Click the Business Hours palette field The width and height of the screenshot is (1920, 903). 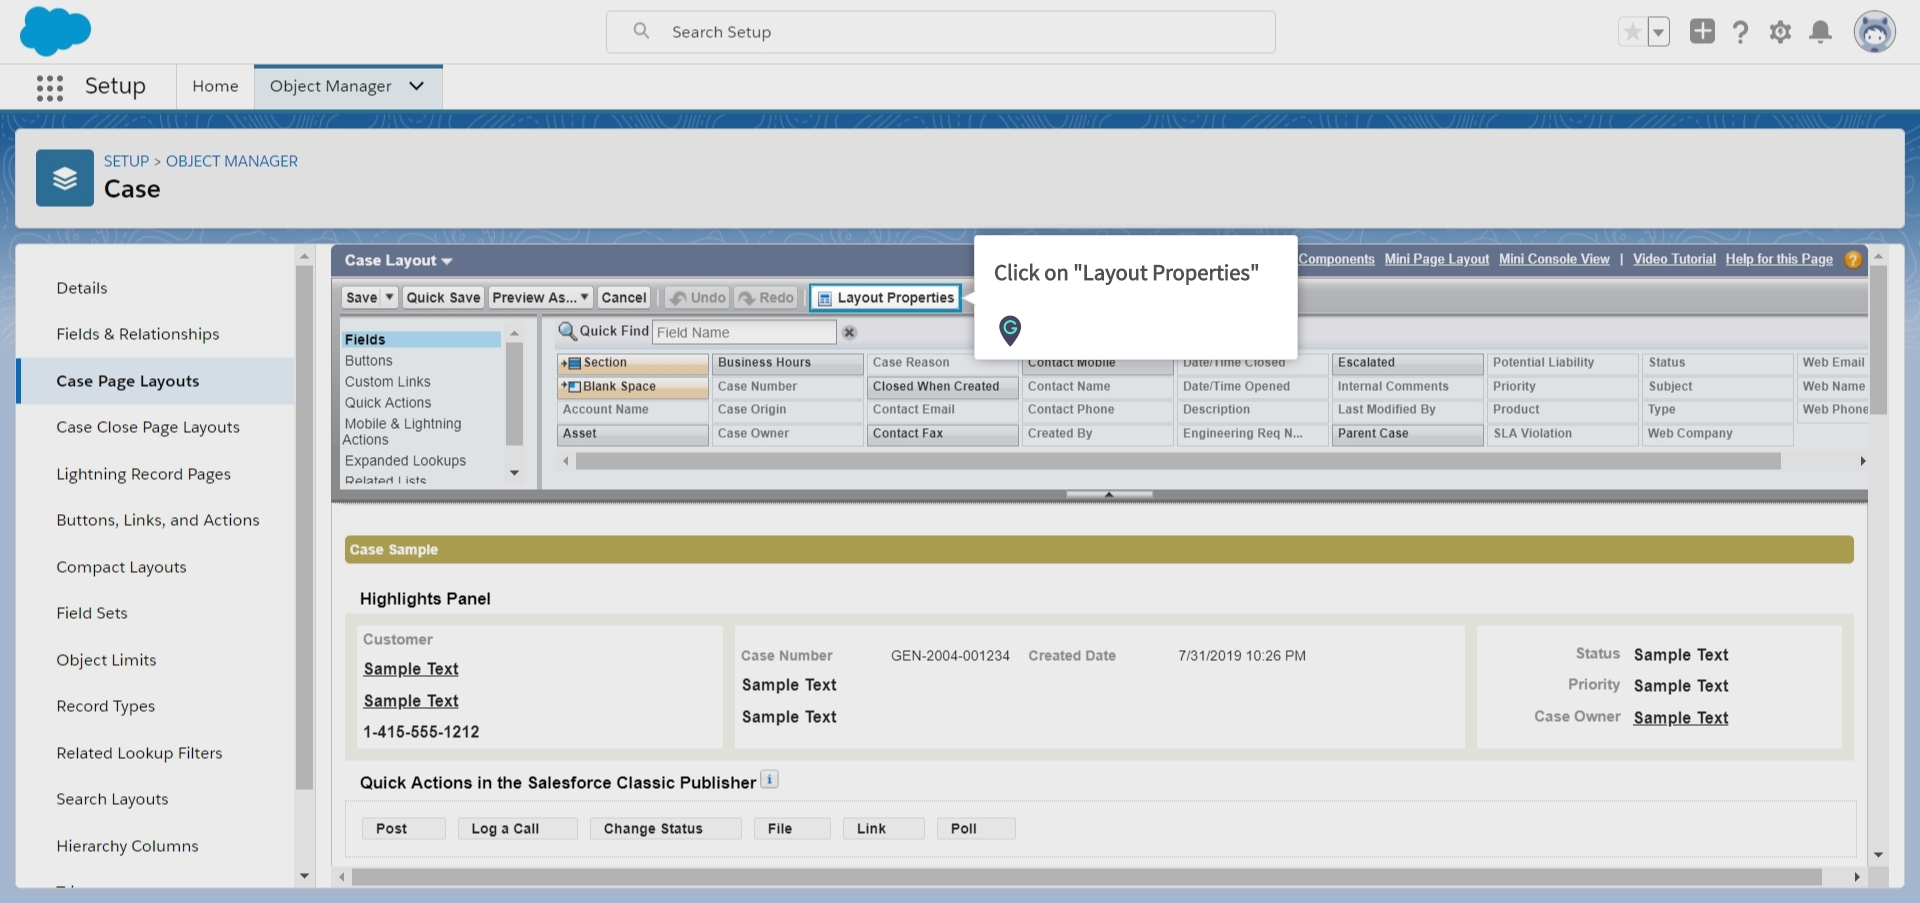787,363
